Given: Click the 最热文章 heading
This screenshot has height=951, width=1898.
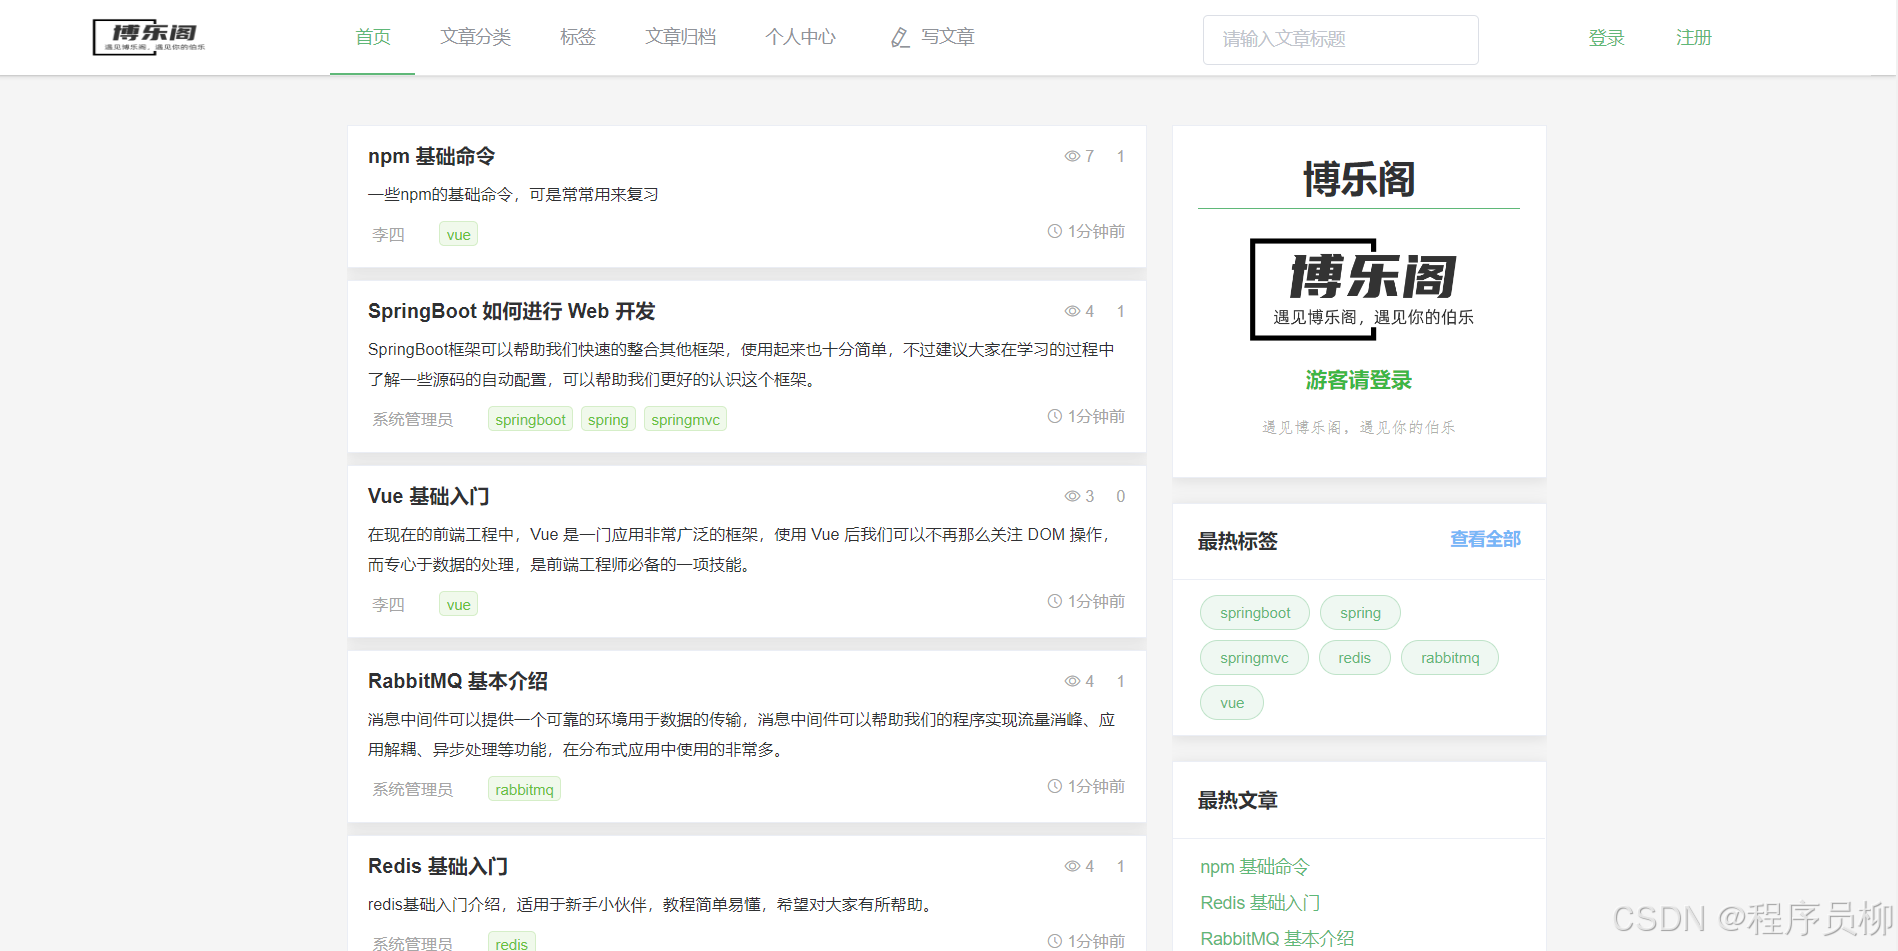Looking at the screenshot, I should click(1238, 800).
